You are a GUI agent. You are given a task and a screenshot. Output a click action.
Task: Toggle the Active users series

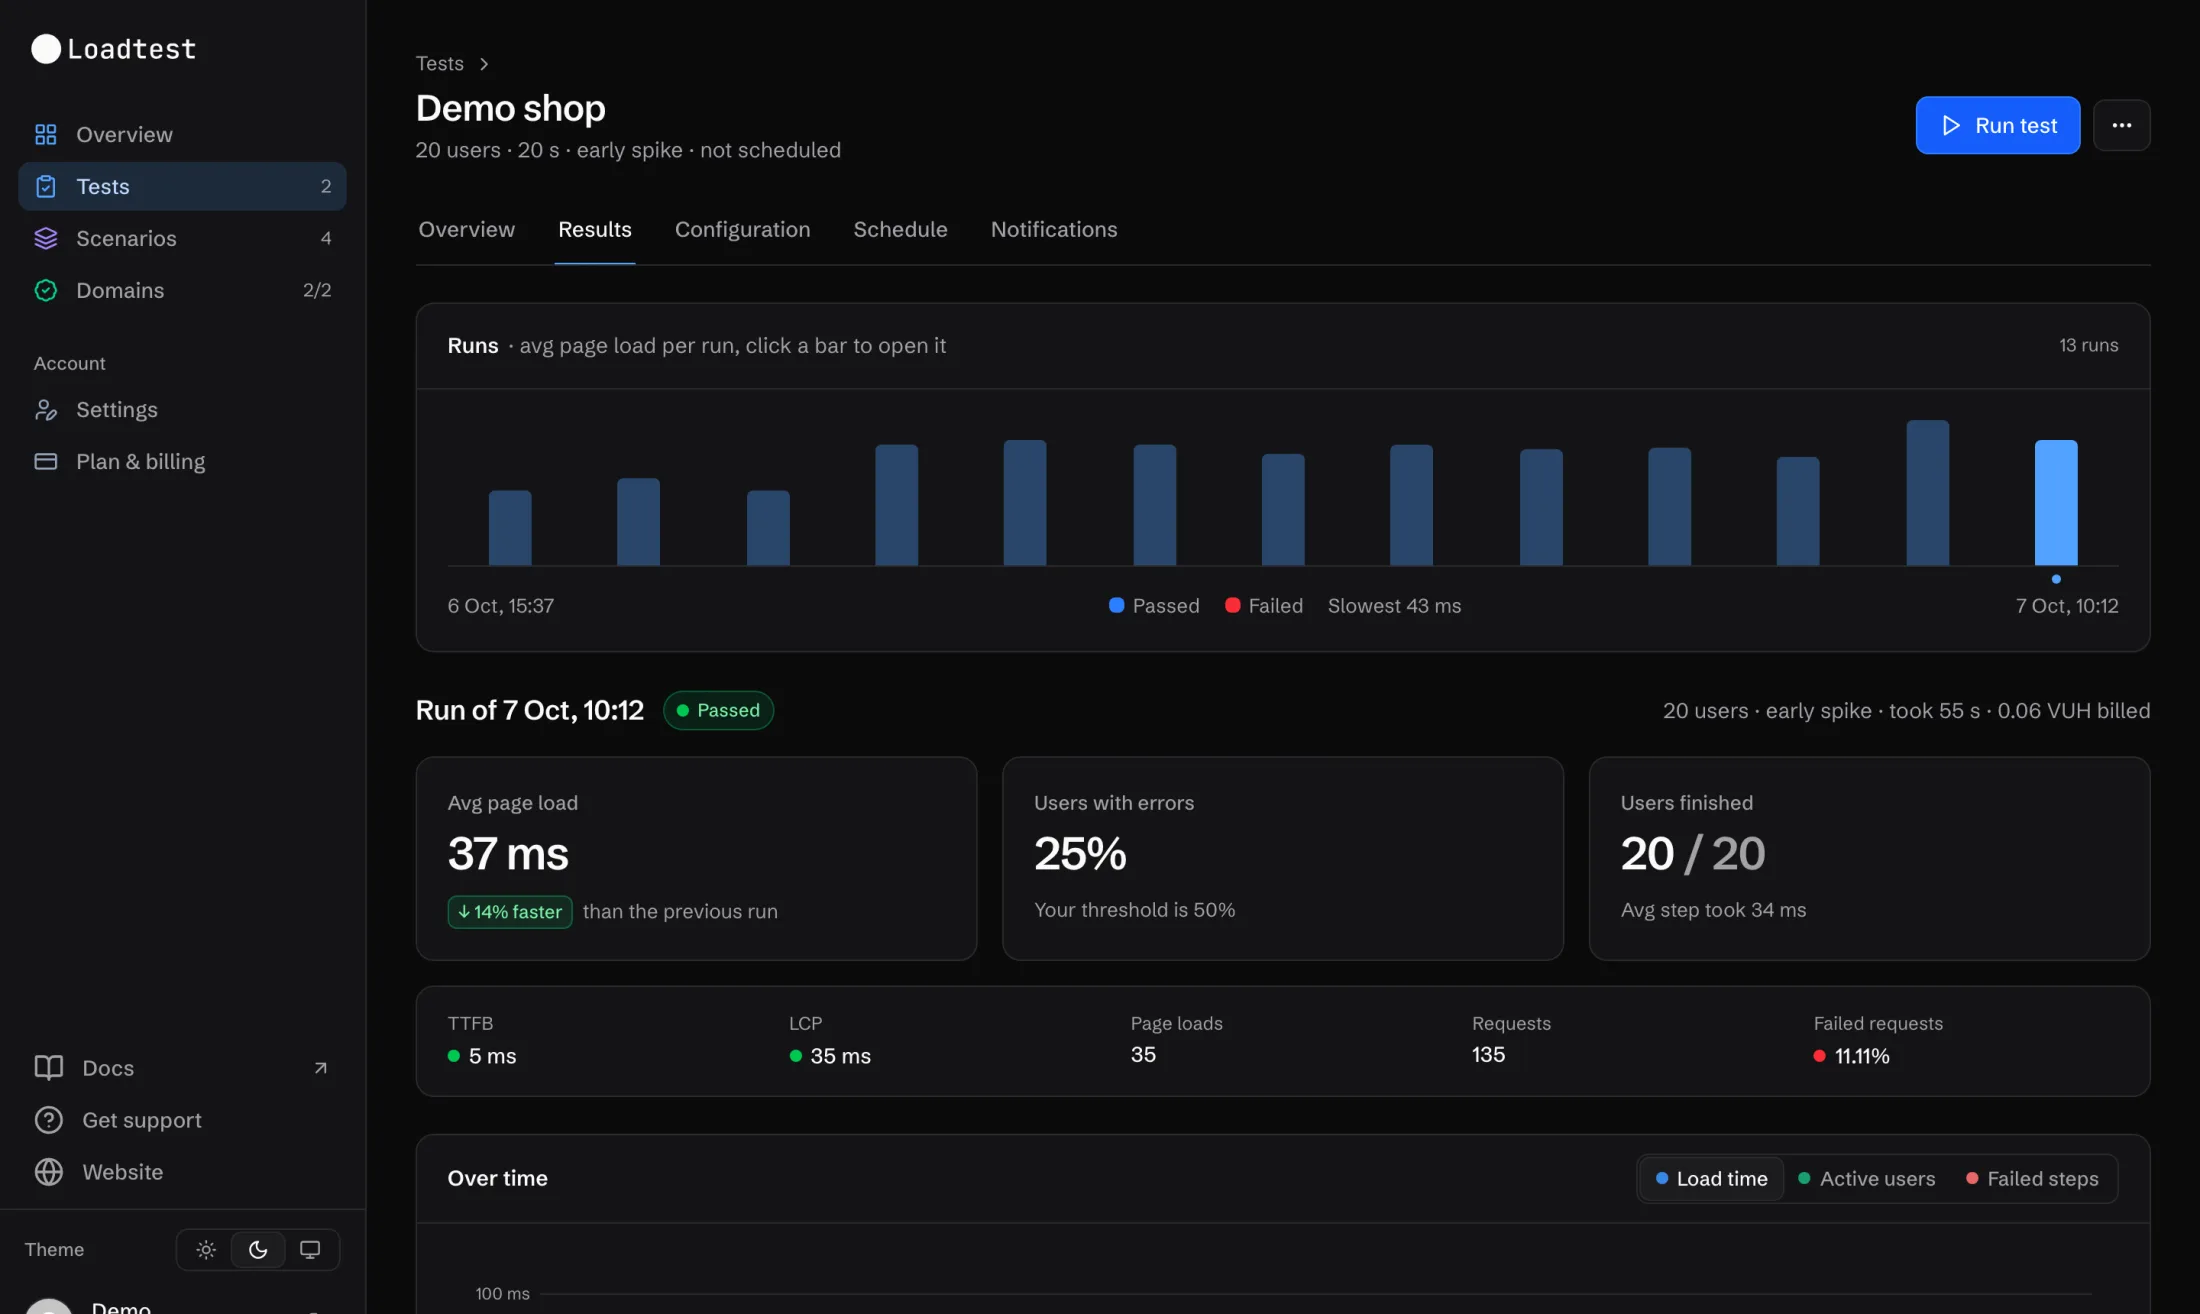[1867, 1179]
